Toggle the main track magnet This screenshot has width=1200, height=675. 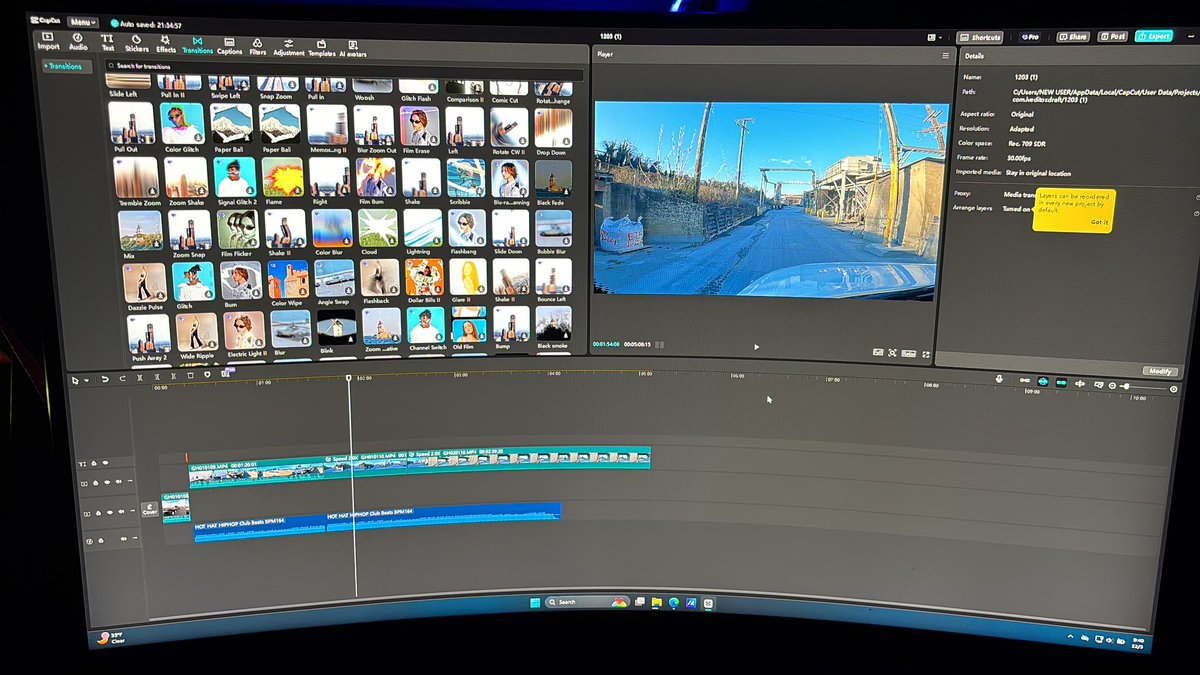[1024, 381]
